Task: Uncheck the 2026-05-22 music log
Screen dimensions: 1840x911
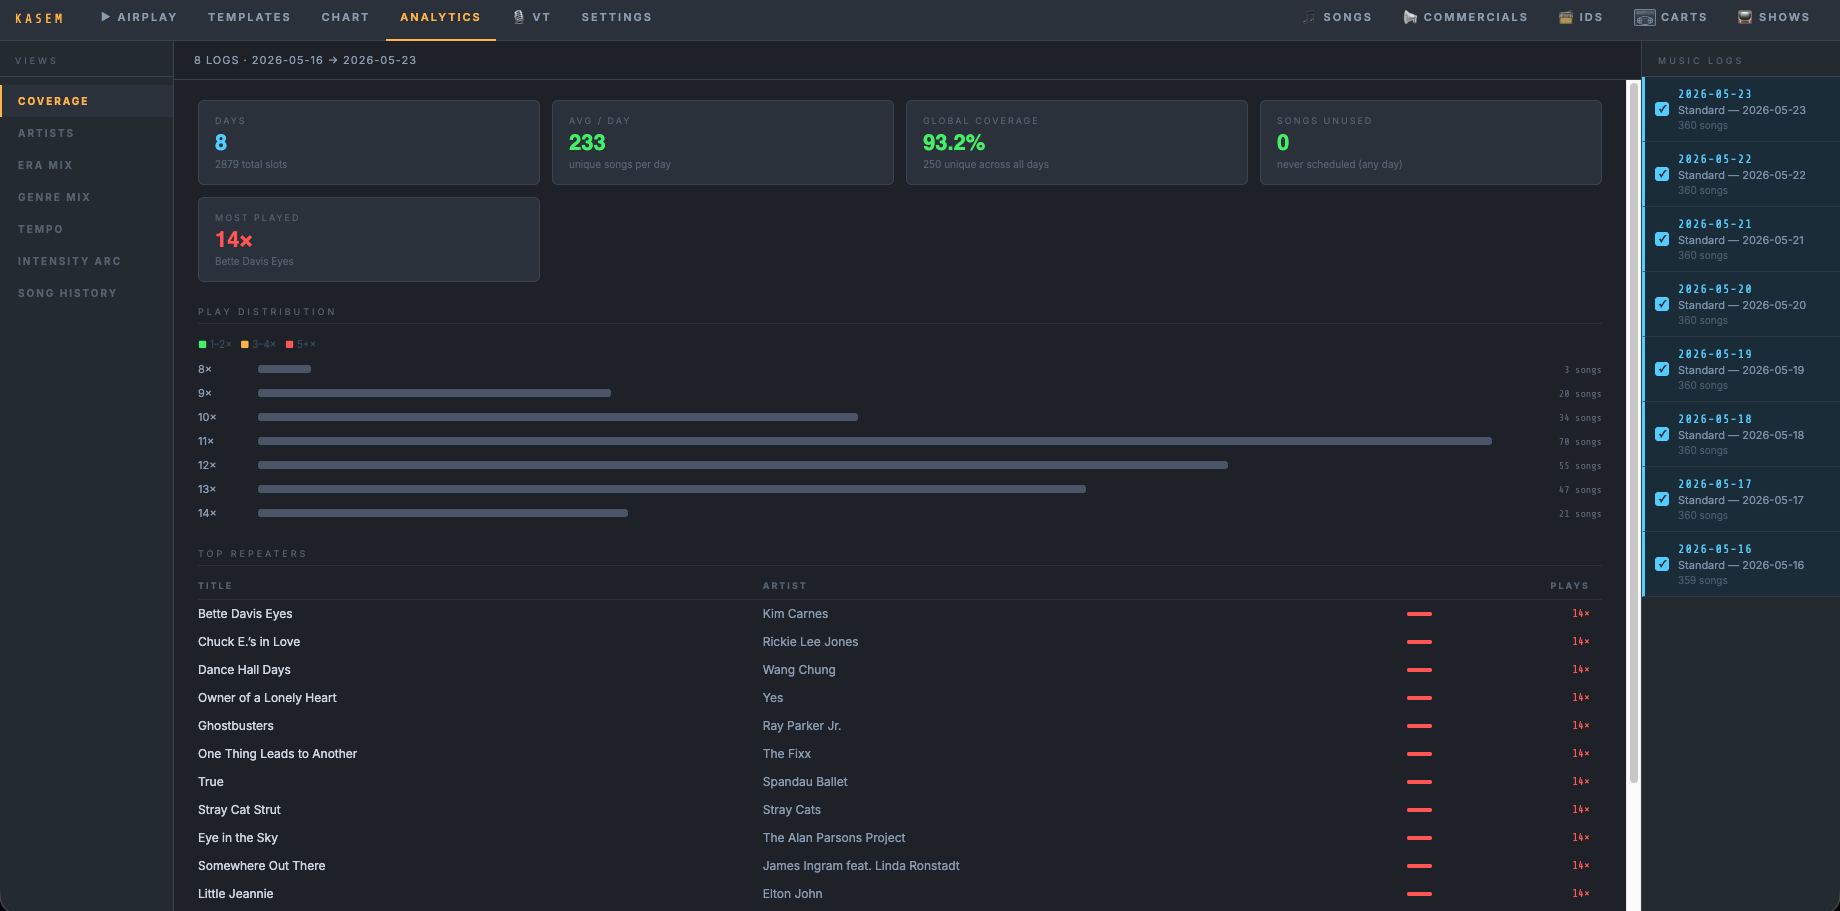Action: 1662,174
